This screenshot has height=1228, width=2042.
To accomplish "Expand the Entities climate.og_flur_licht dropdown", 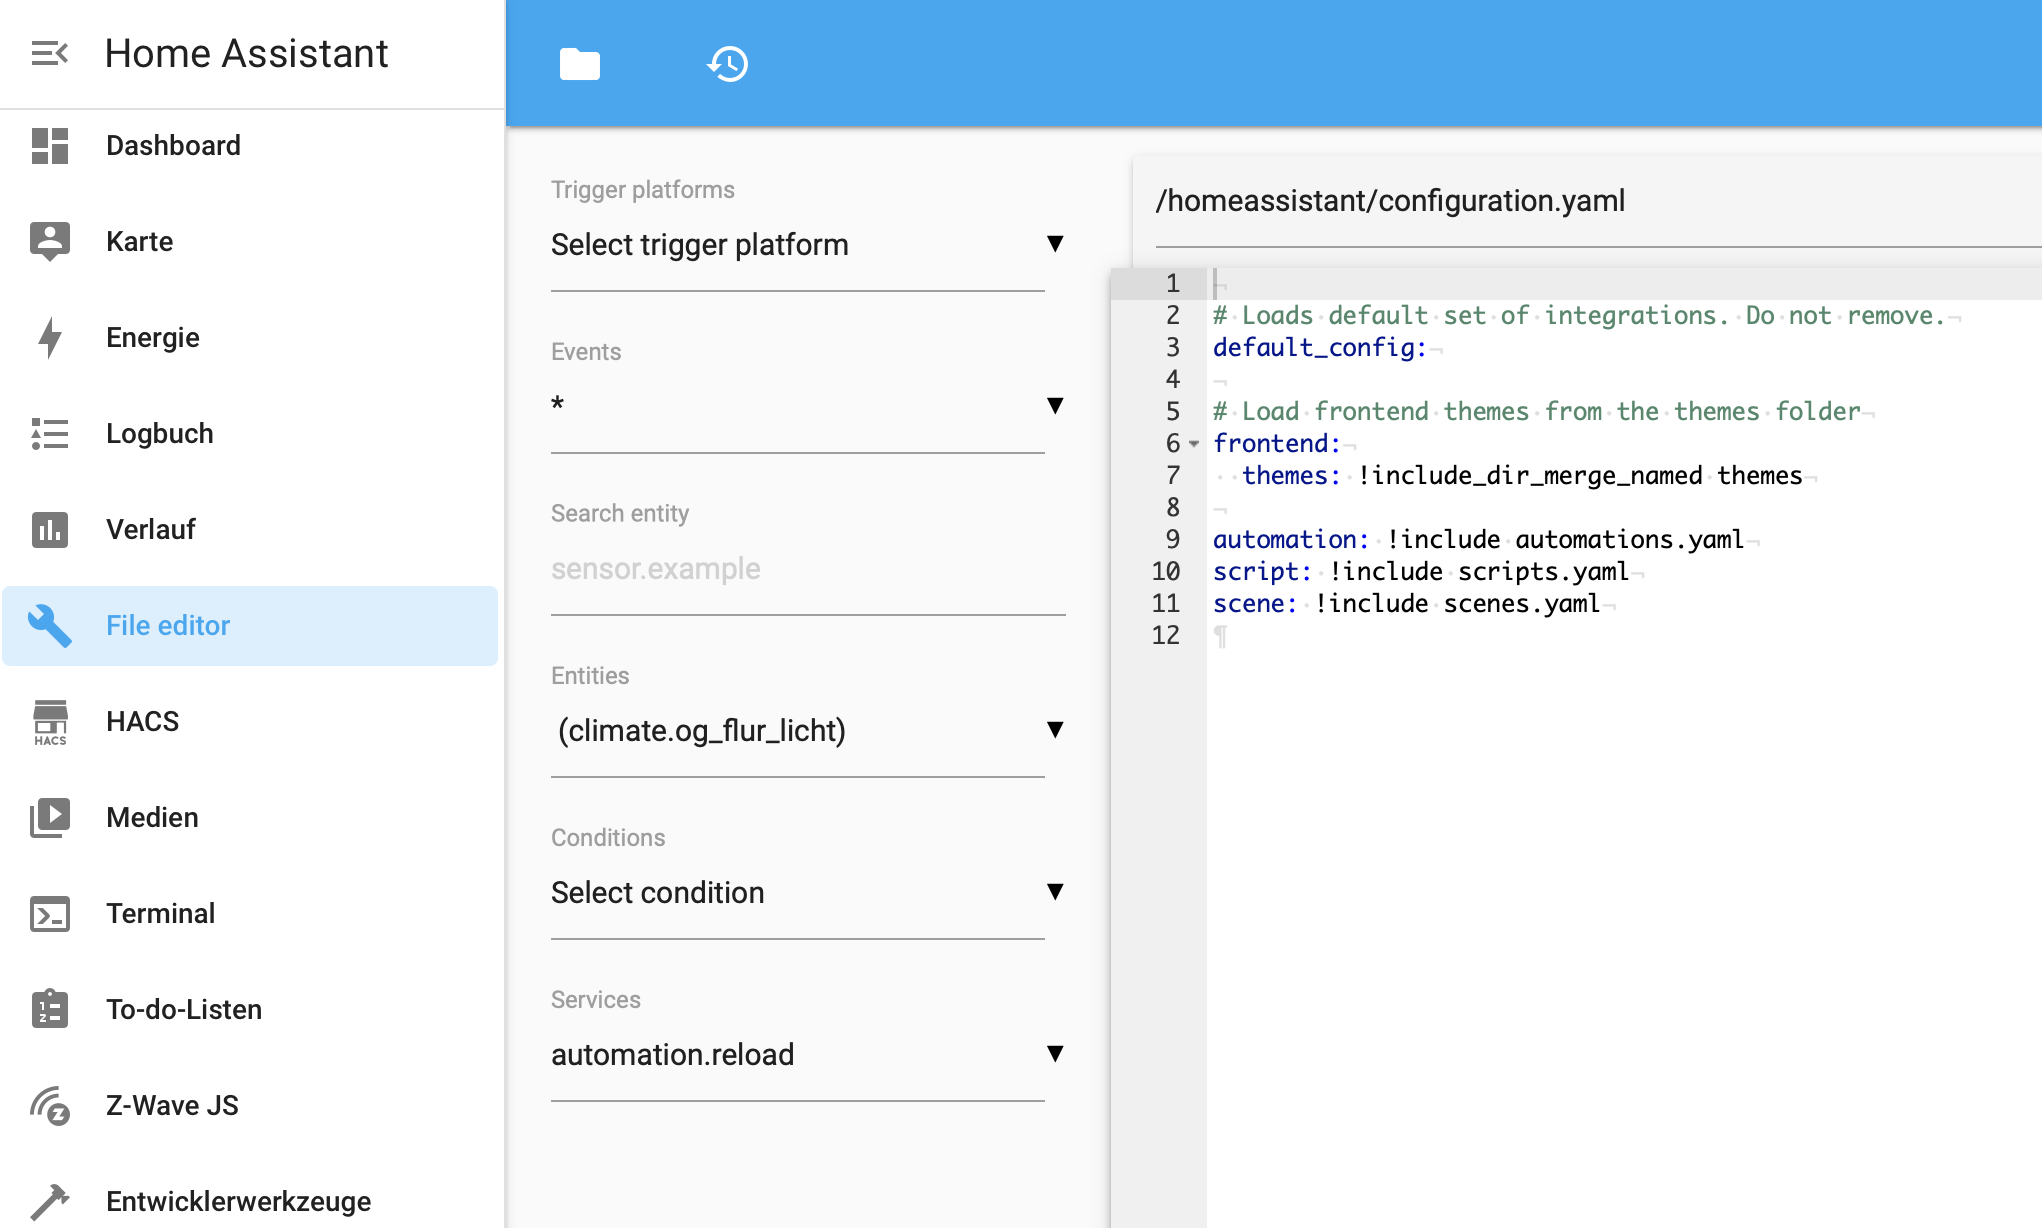I will click(x=807, y=730).
